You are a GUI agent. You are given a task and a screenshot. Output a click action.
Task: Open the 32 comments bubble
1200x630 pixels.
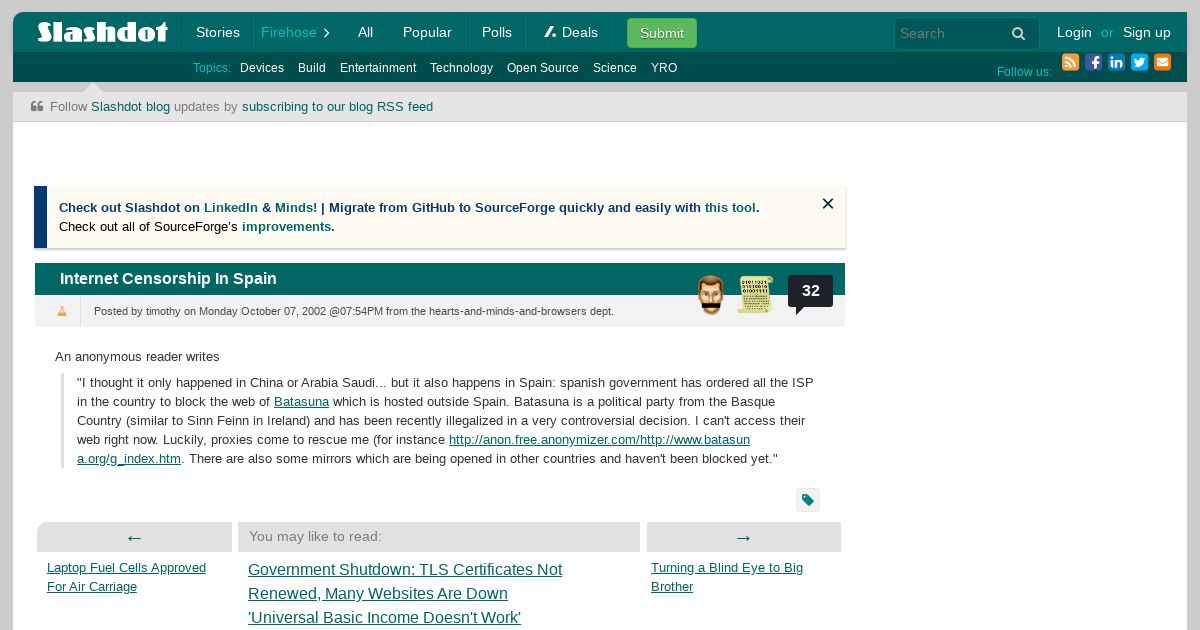(810, 292)
